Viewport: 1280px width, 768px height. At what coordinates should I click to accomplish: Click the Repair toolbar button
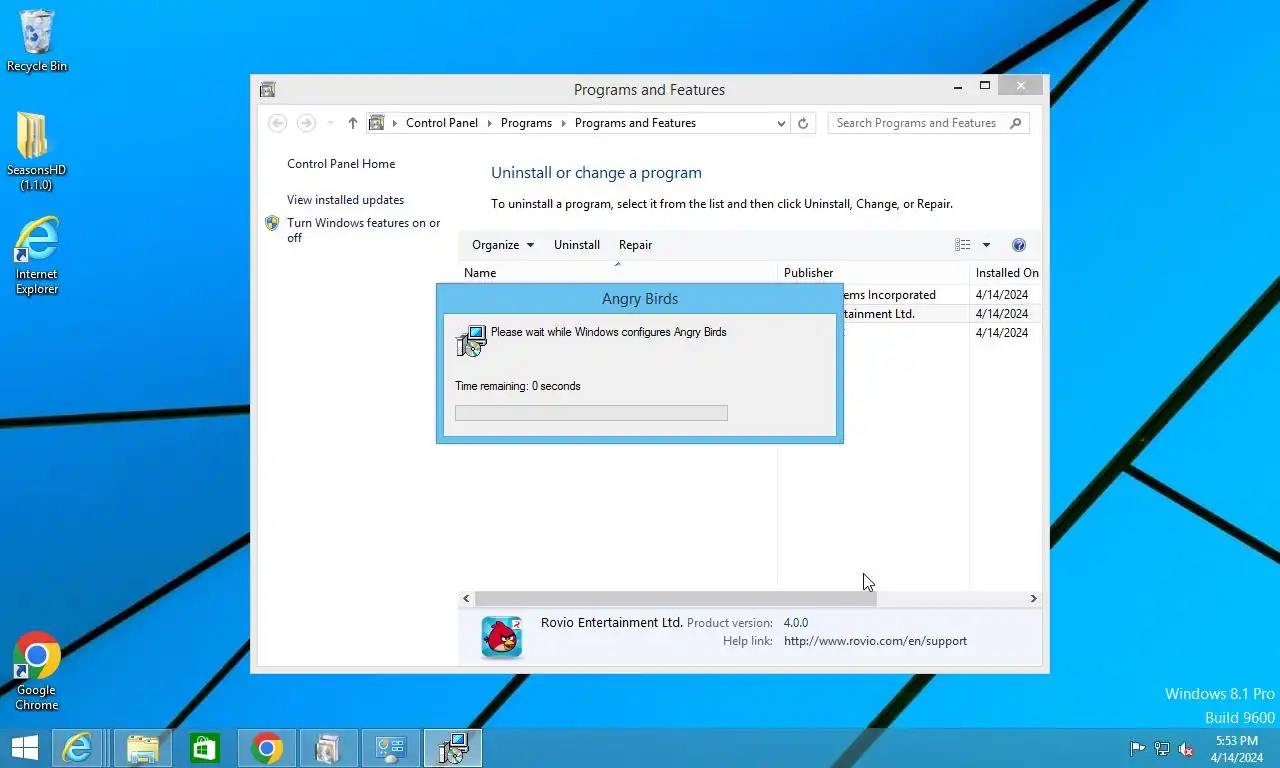coord(635,245)
